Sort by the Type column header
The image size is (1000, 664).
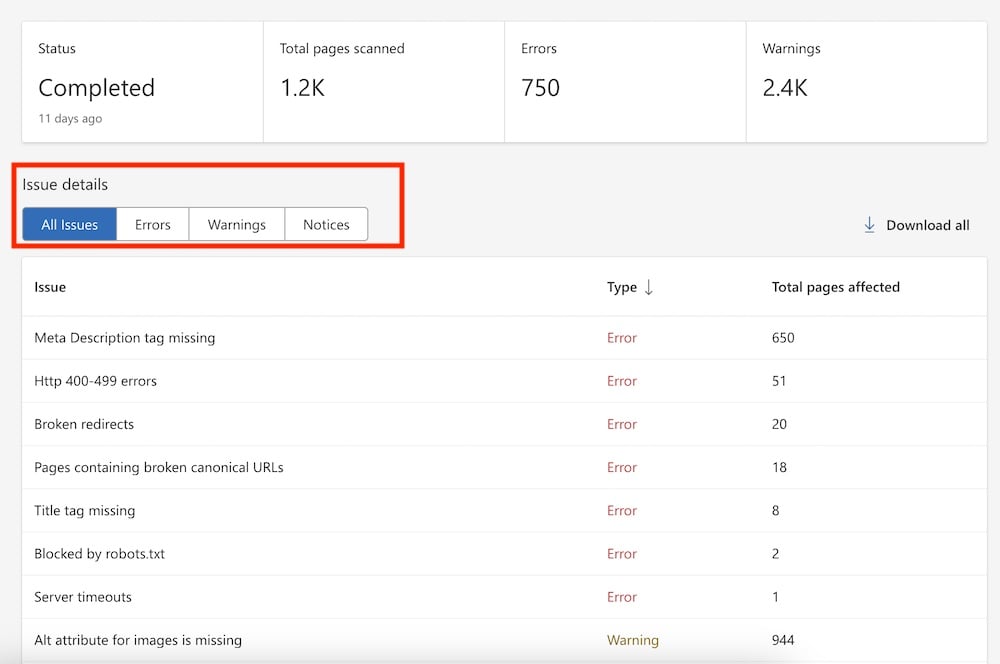tap(622, 288)
